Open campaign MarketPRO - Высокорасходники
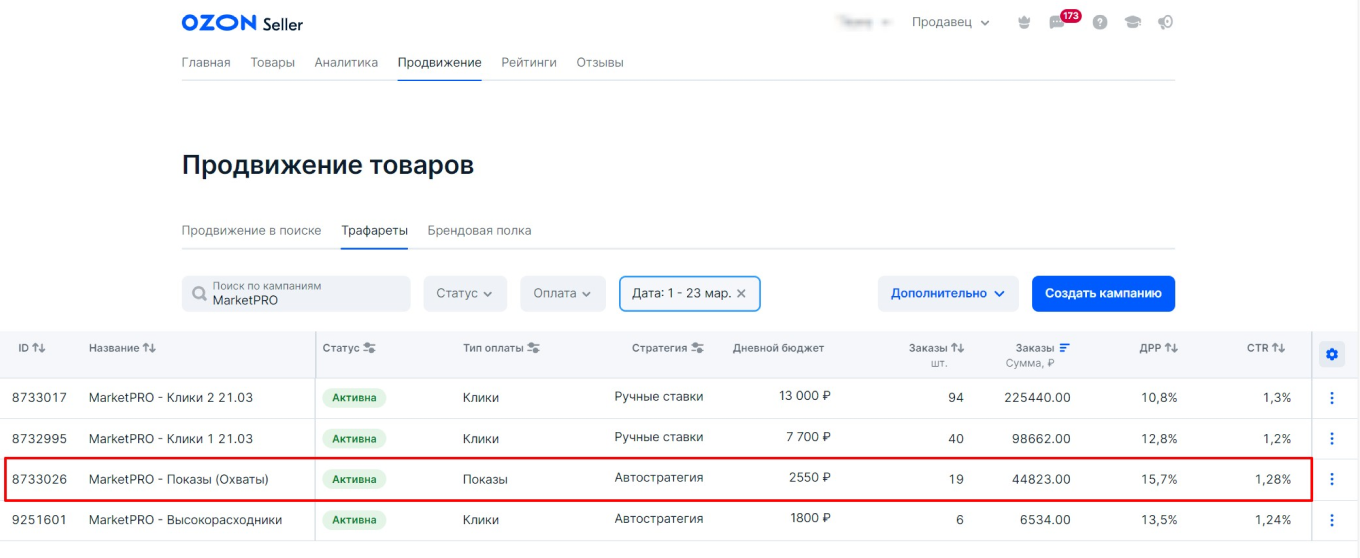Viewport: 1360px width, 558px height. 185,520
